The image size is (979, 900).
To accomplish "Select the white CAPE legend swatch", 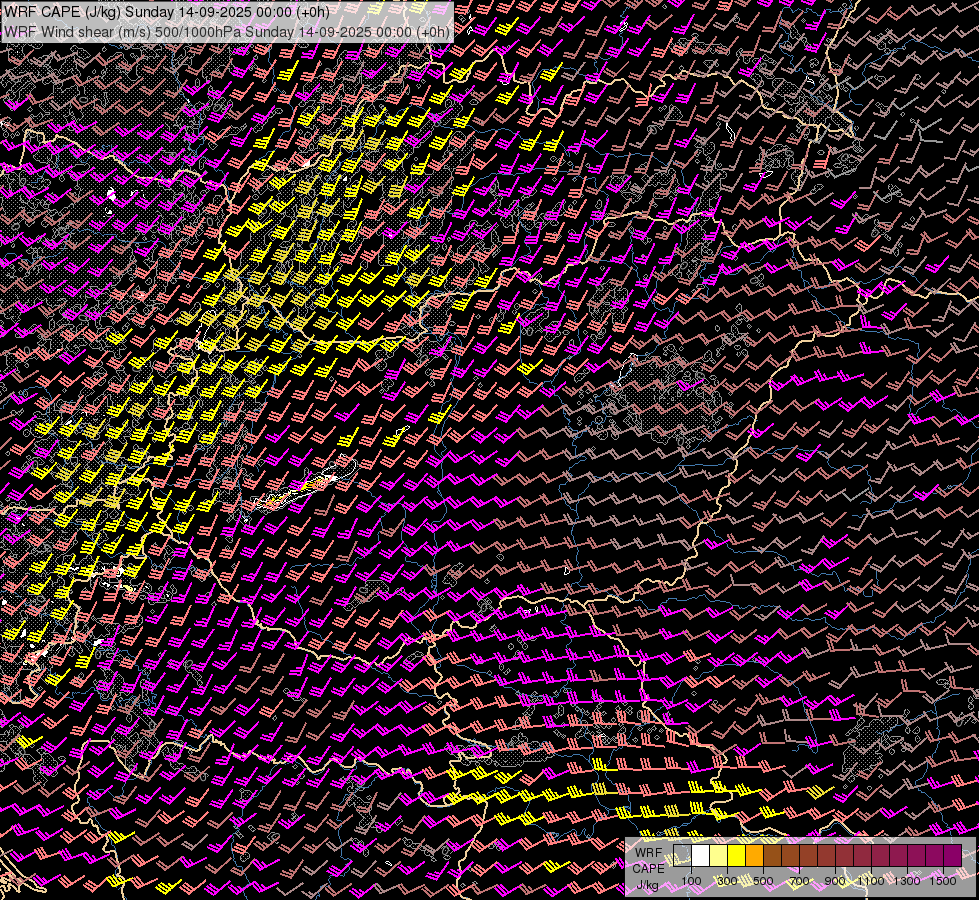I will [700, 855].
